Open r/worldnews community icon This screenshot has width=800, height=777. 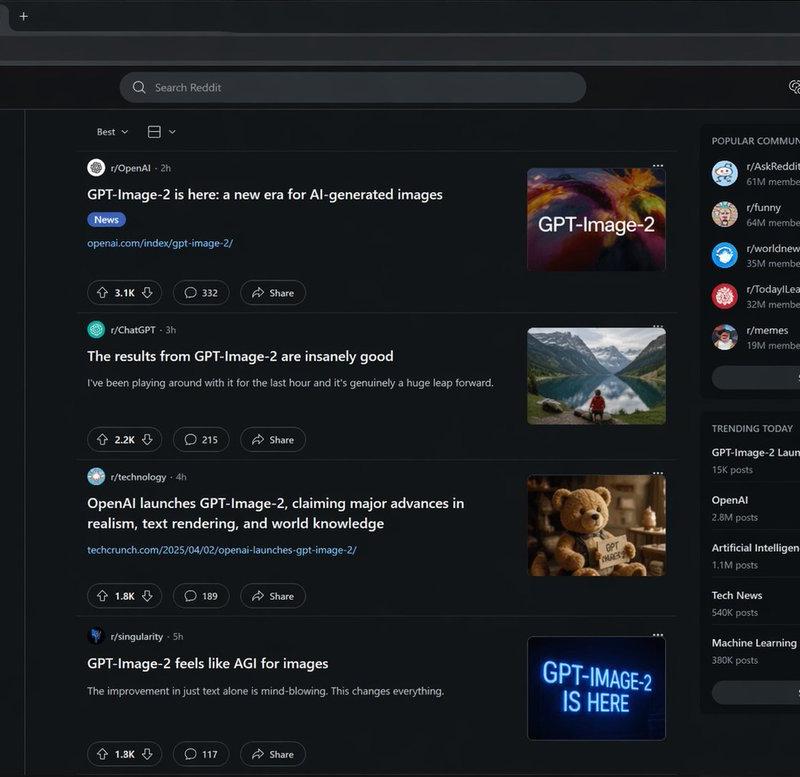[x=724, y=255]
